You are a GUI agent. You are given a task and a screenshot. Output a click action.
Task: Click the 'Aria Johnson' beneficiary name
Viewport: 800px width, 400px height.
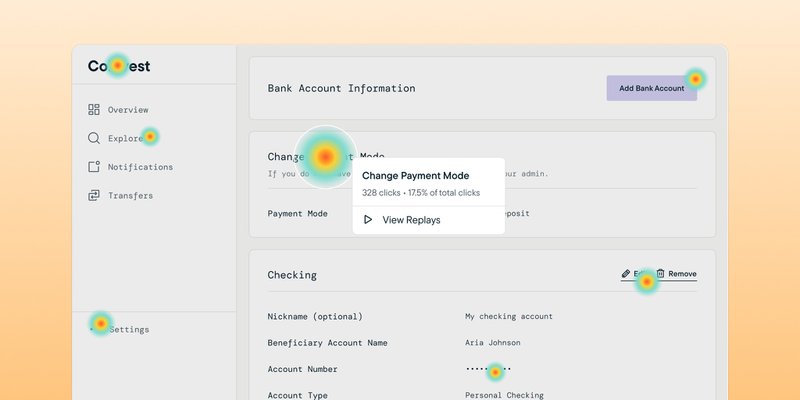[x=492, y=343]
